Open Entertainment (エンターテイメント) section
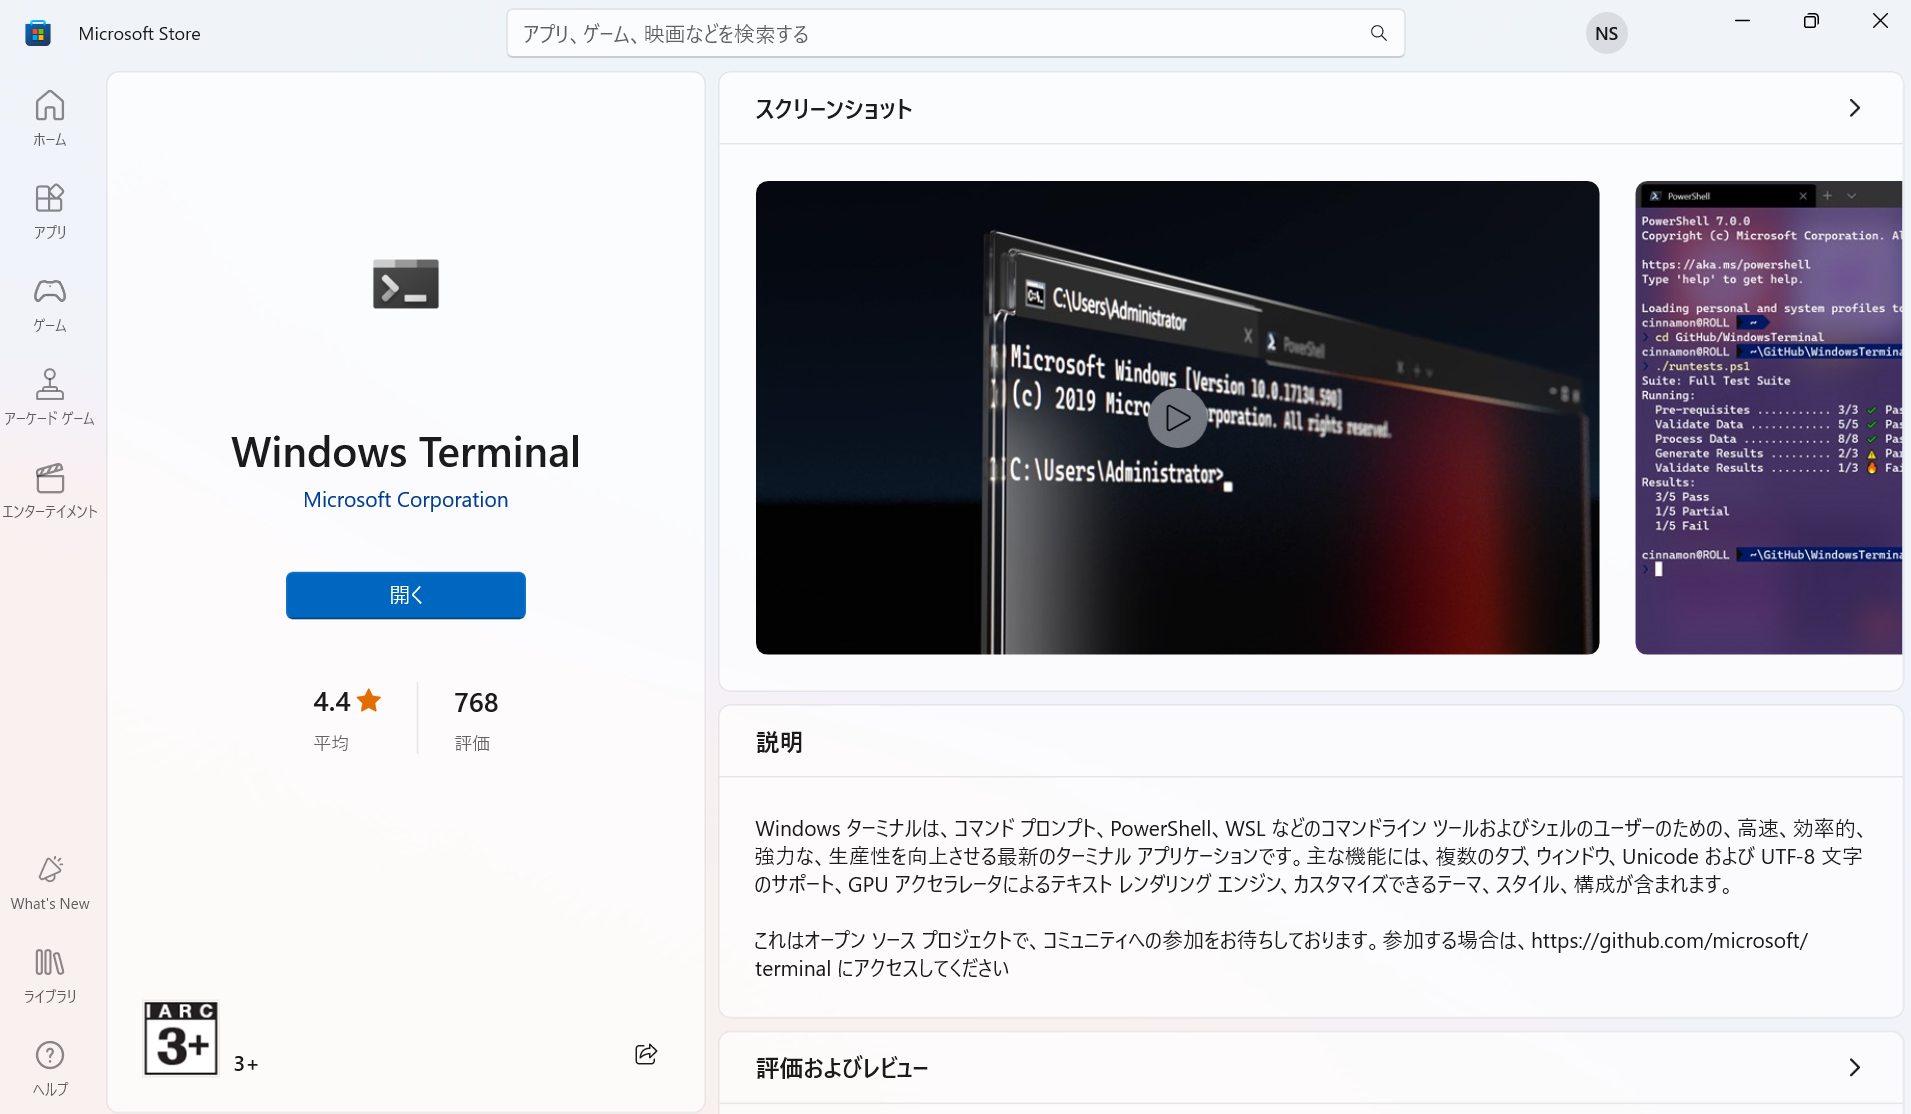 click(50, 491)
